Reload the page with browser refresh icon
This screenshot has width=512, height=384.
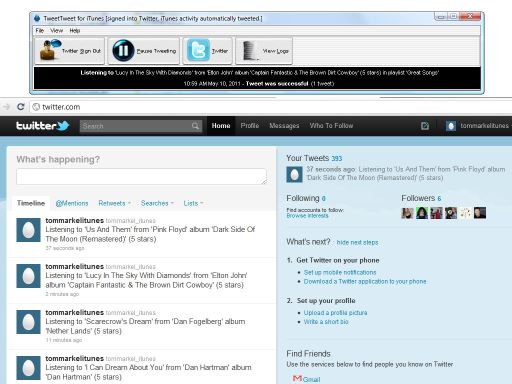21,107
